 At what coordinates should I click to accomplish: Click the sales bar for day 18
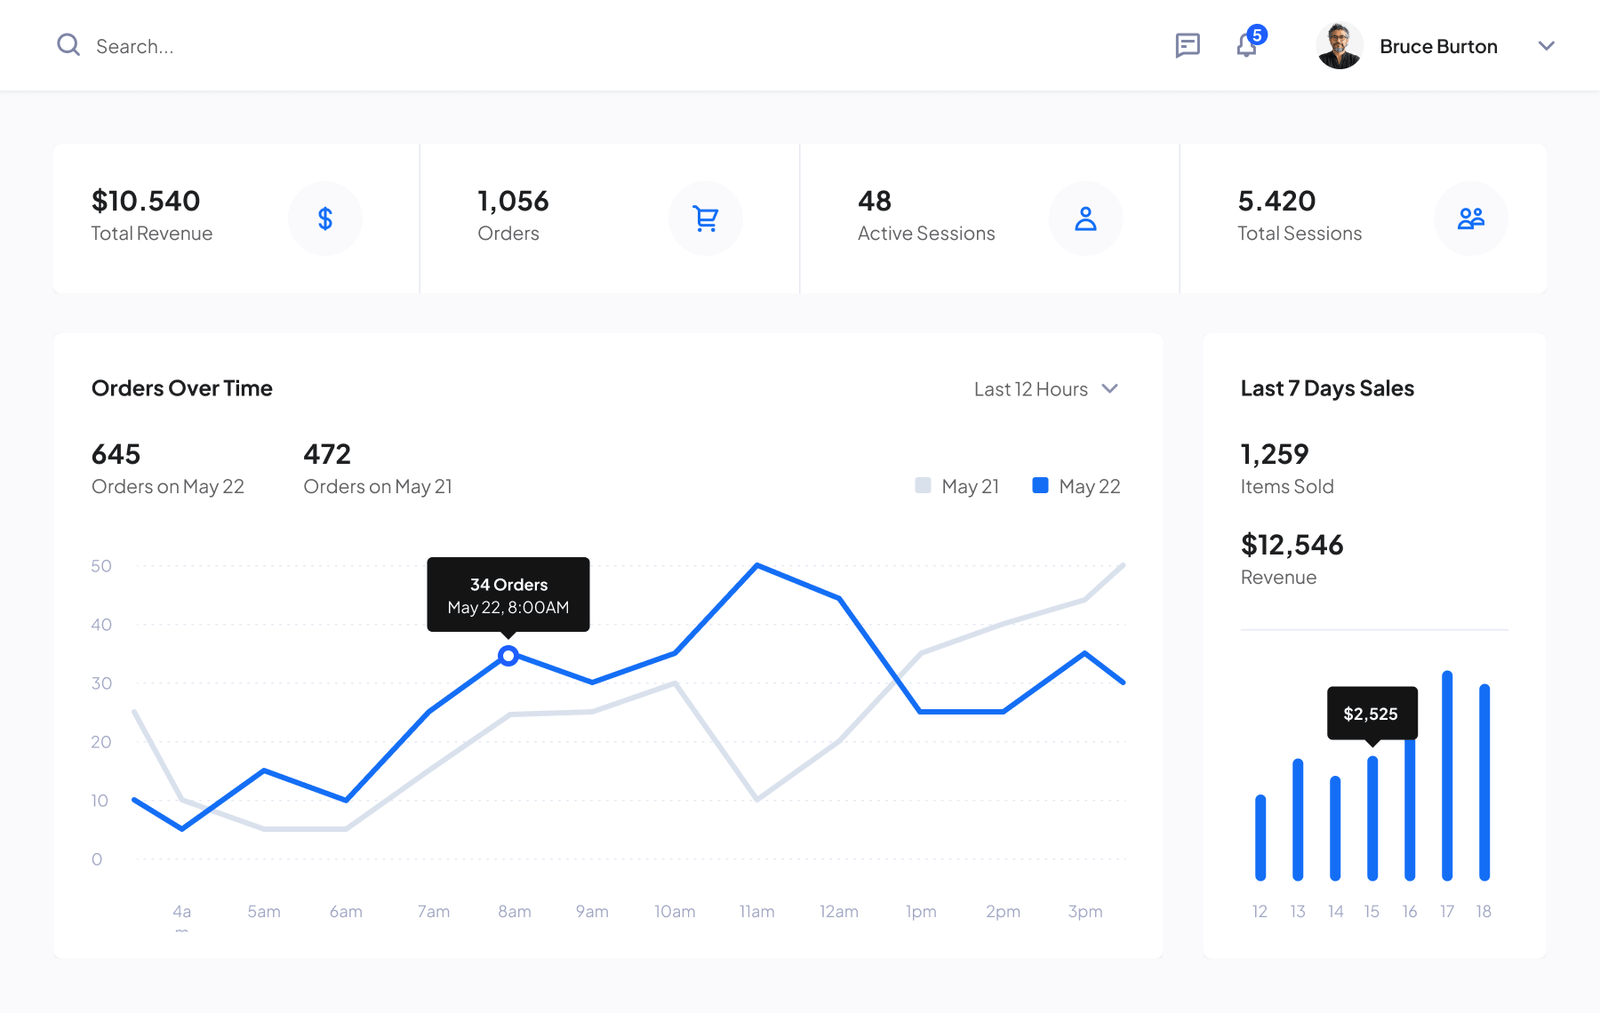coord(1484,782)
